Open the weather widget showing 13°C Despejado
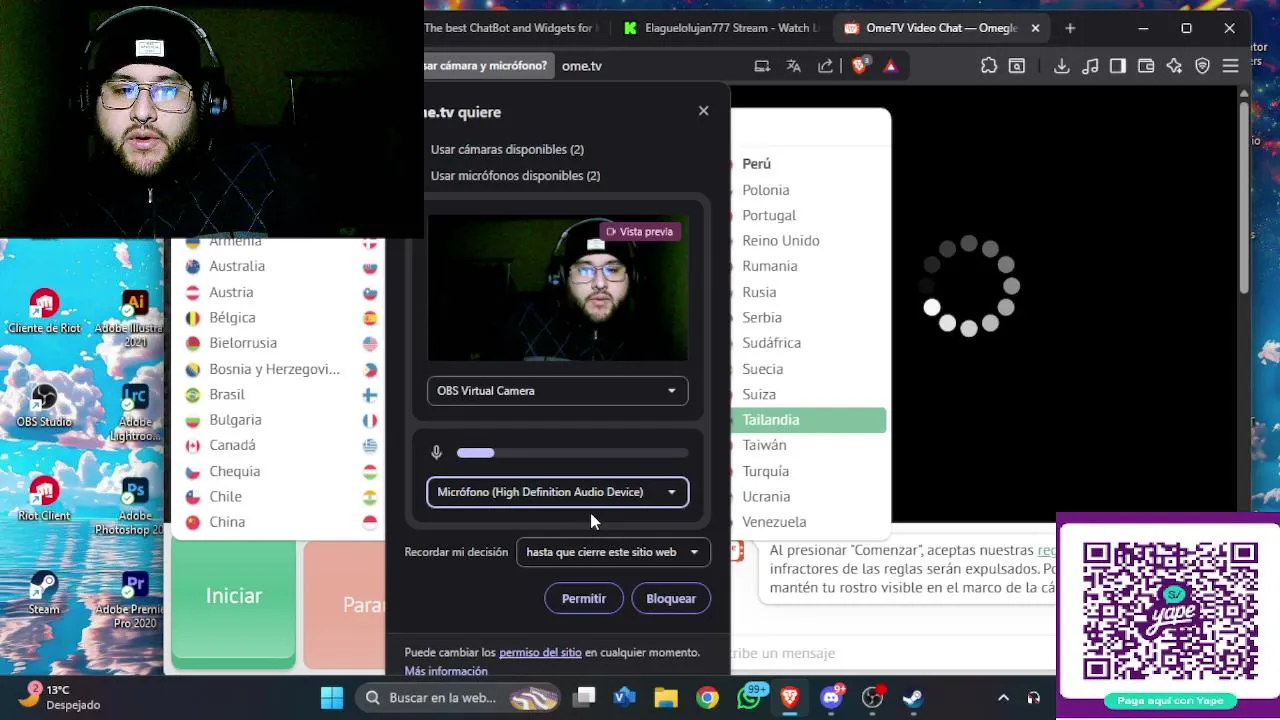Viewport: 1280px width, 720px height. point(60,697)
